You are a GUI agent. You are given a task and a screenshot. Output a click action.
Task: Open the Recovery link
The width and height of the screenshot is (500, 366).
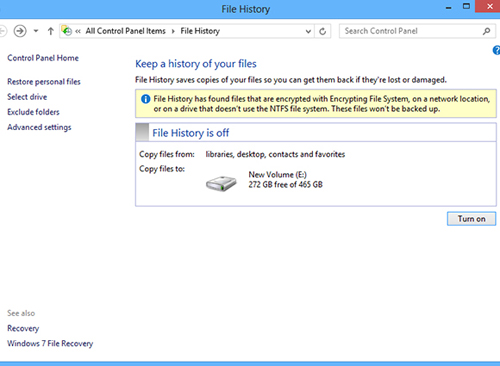pyautogui.click(x=23, y=328)
